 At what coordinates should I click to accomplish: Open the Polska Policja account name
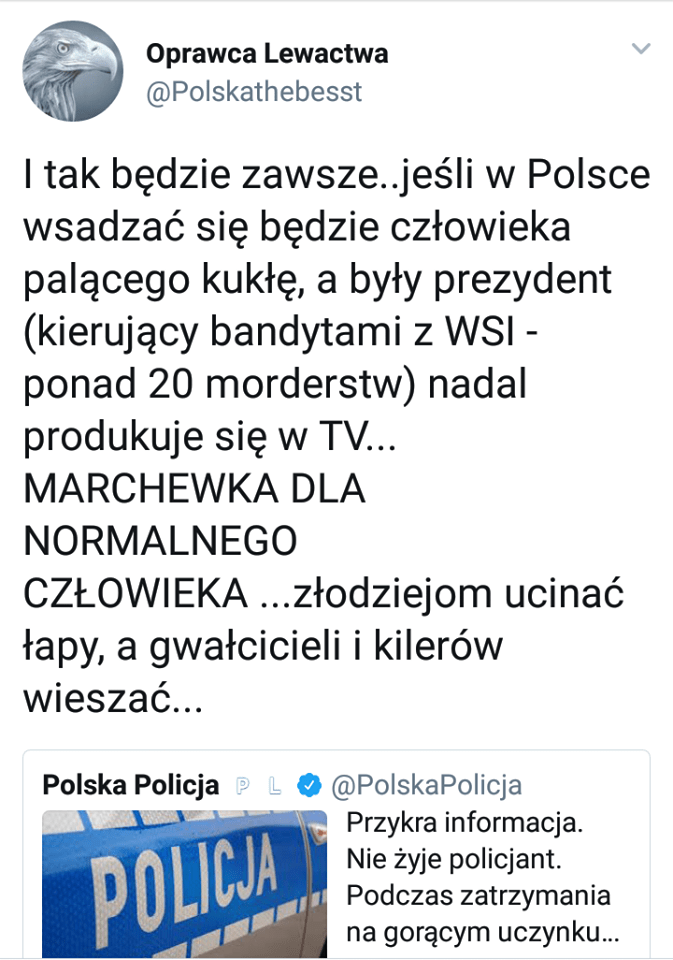pyautogui.click(x=130, y=785)
